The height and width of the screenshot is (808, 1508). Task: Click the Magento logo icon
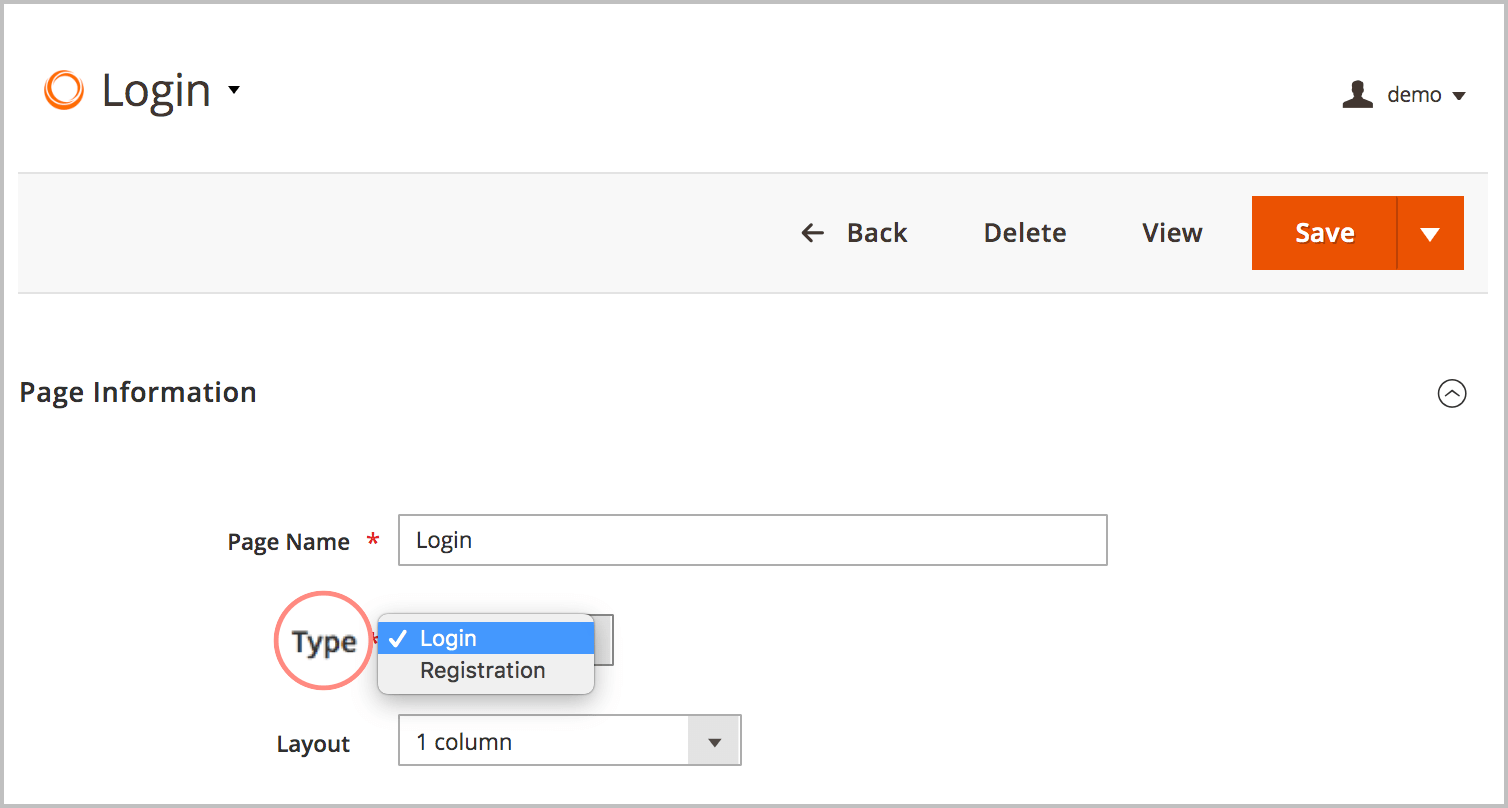coord(63,90)
